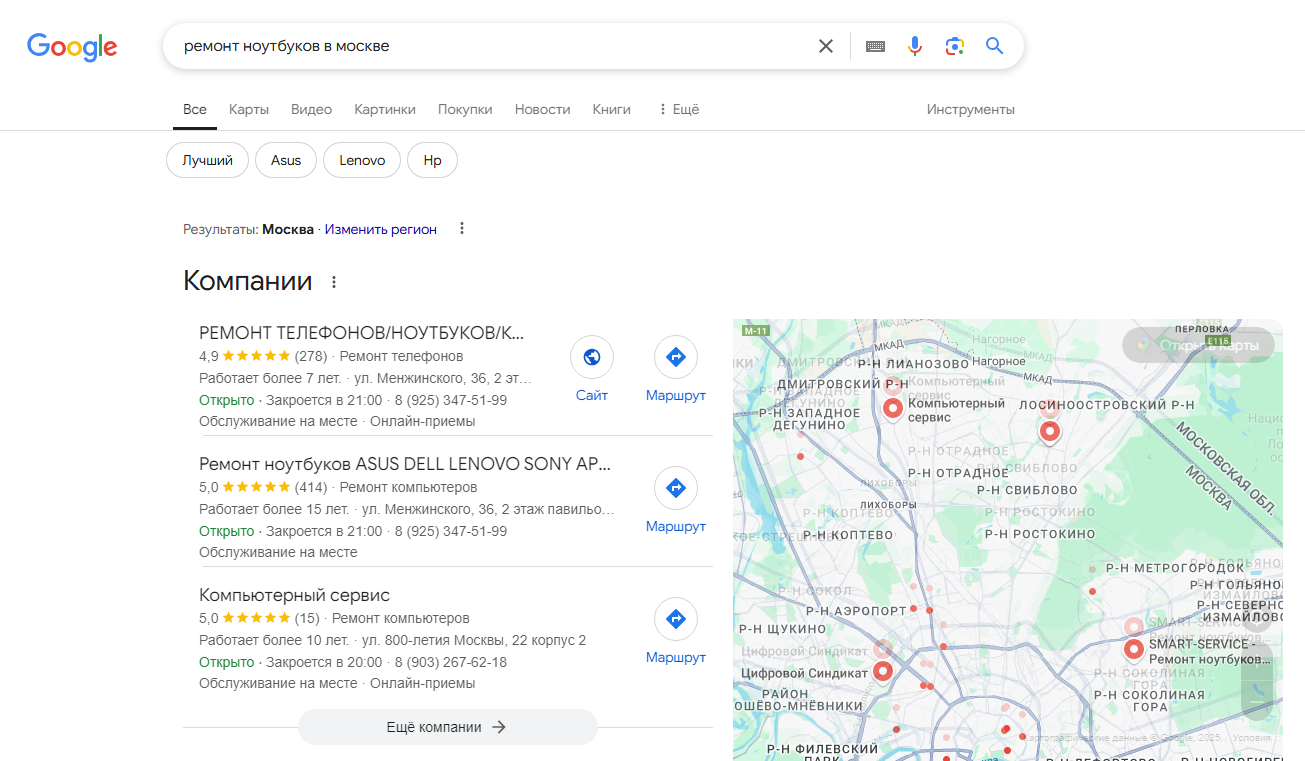Viewport: 1305px width, 761px height.
Task: Click the Ещё компании button
Action: pyautogui.click(x=447, y=727)
